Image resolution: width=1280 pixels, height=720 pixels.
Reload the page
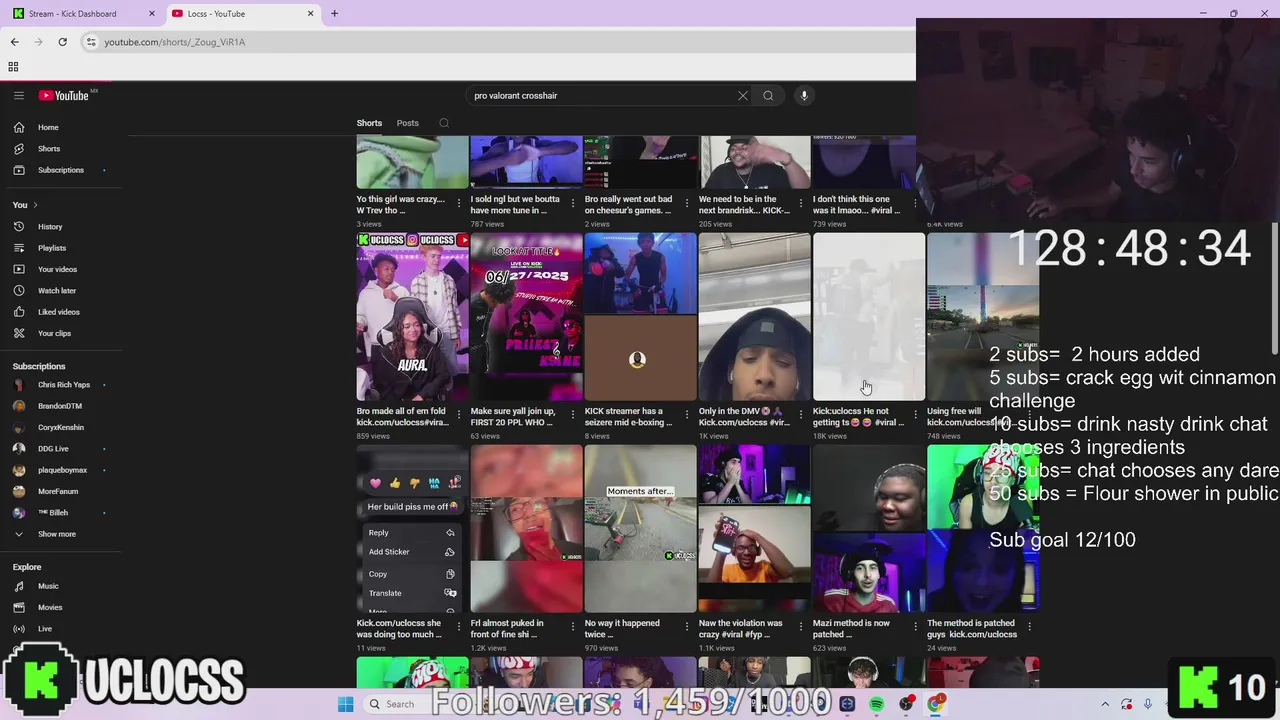[x=62, y=42]
